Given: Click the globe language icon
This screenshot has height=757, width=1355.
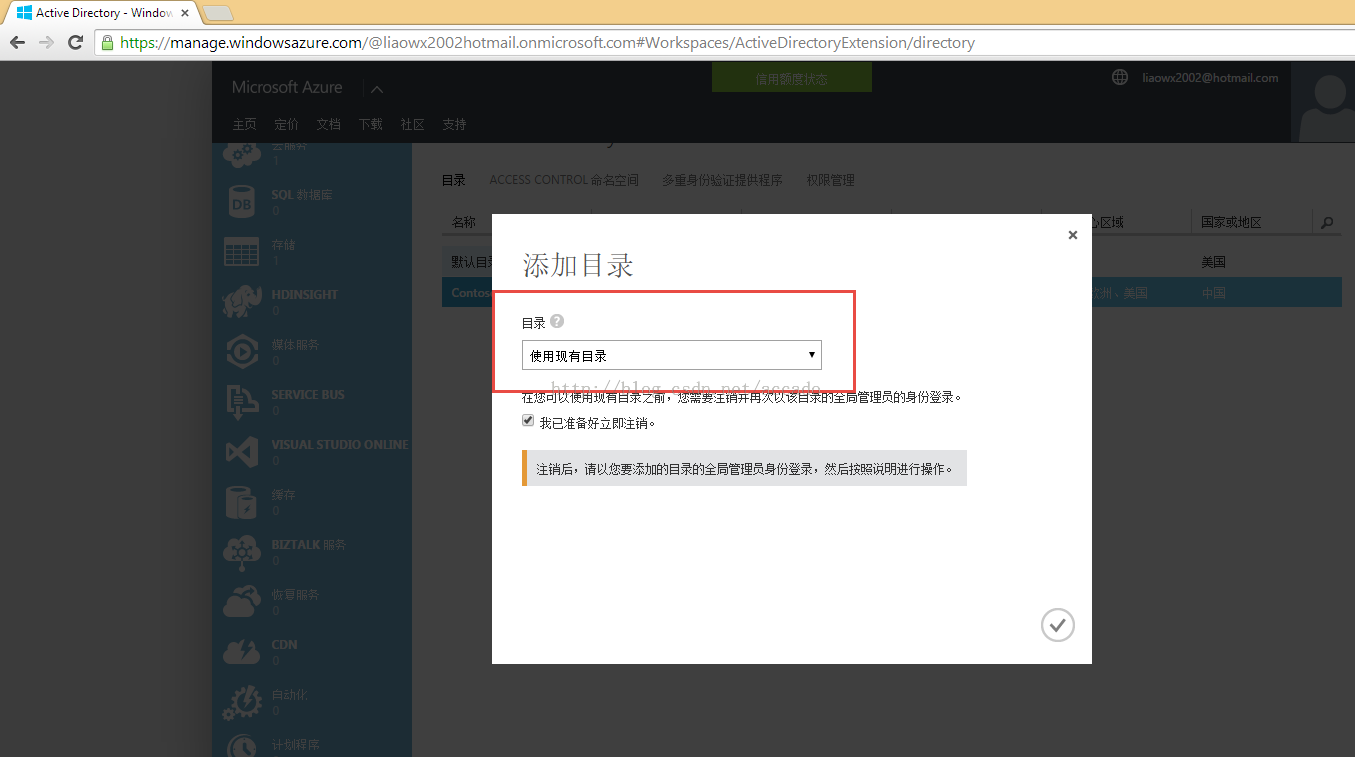Looking at the screenshot, I should click(x=1120, y=78).
